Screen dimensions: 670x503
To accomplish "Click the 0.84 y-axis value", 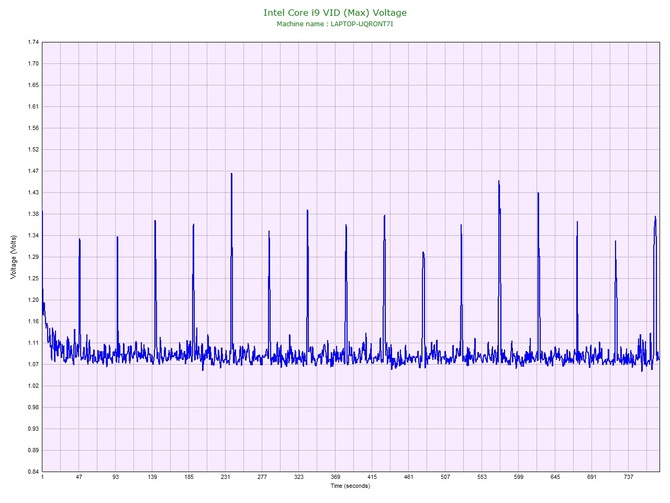I will (x=33, y=472).
